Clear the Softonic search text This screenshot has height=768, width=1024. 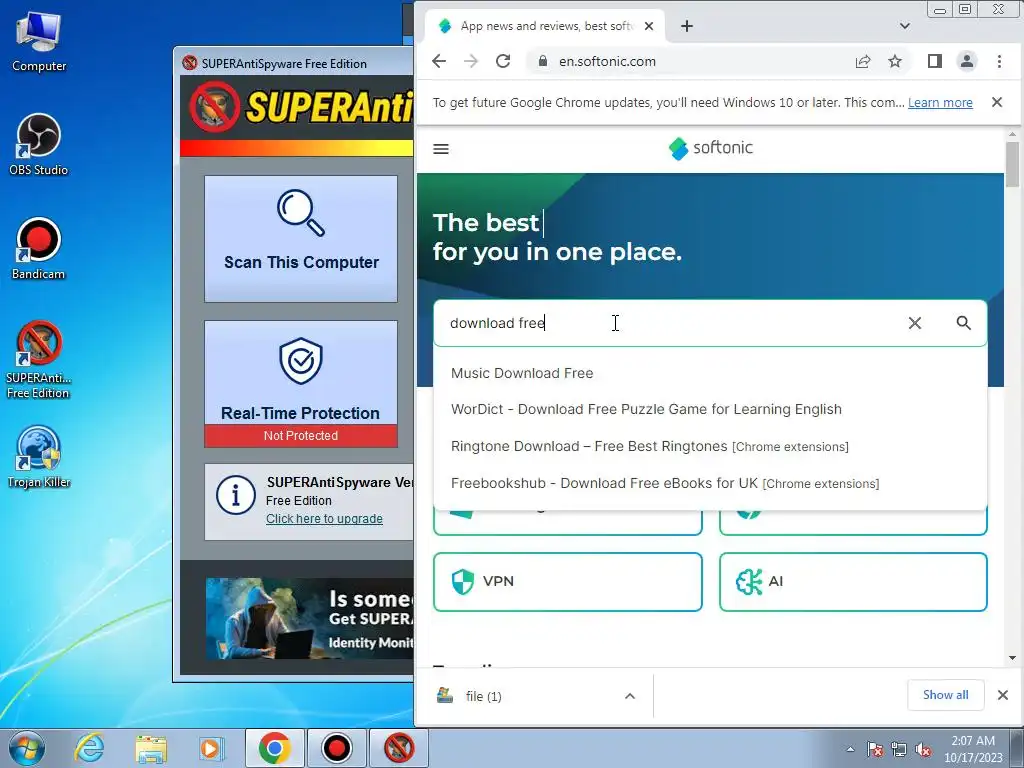pyautogui.click(x=915, y=323)
